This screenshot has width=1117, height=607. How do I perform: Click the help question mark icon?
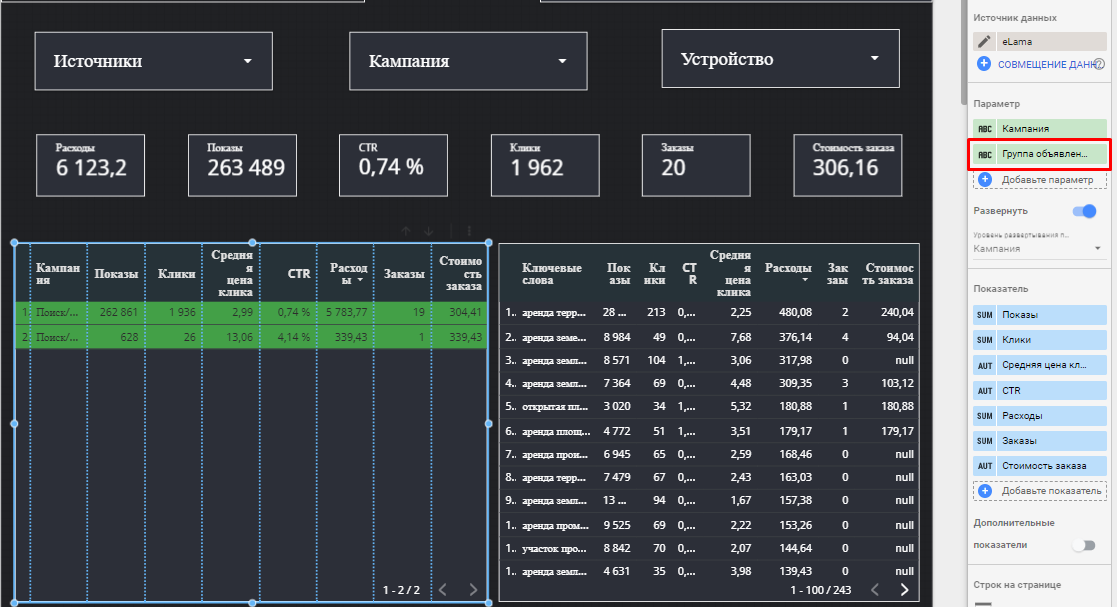point(1099,64)
